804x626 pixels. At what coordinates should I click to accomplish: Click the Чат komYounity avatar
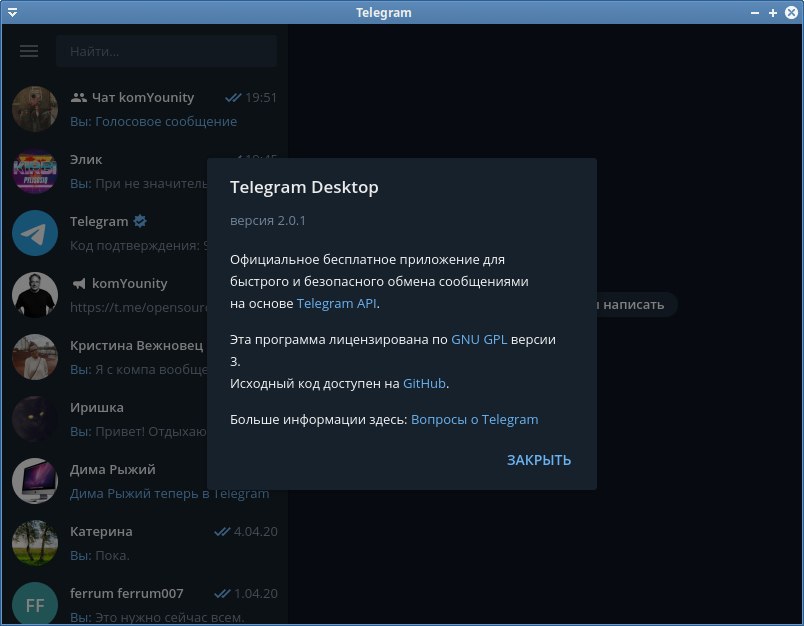(x=35, y=109)
